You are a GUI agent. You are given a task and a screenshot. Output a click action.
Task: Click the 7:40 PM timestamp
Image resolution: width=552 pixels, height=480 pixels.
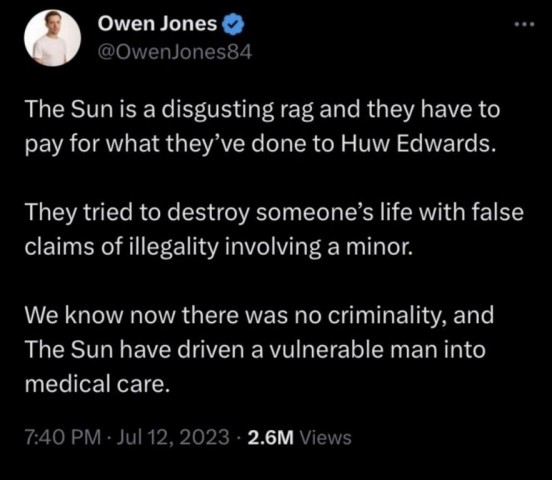63,437
